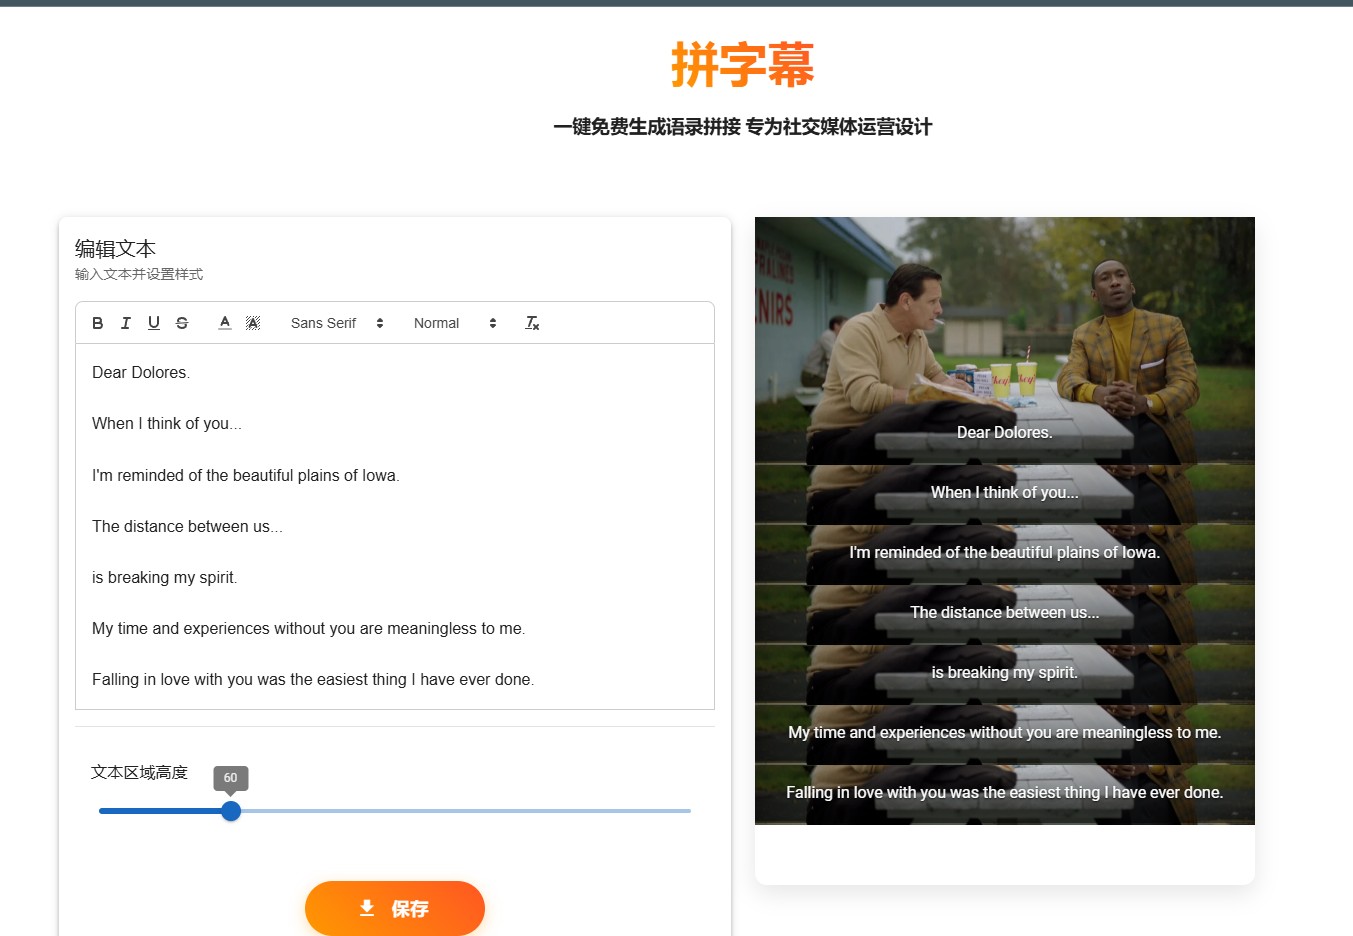
Task: Click the right end of the height slider track
Action: tap(688, 811)
